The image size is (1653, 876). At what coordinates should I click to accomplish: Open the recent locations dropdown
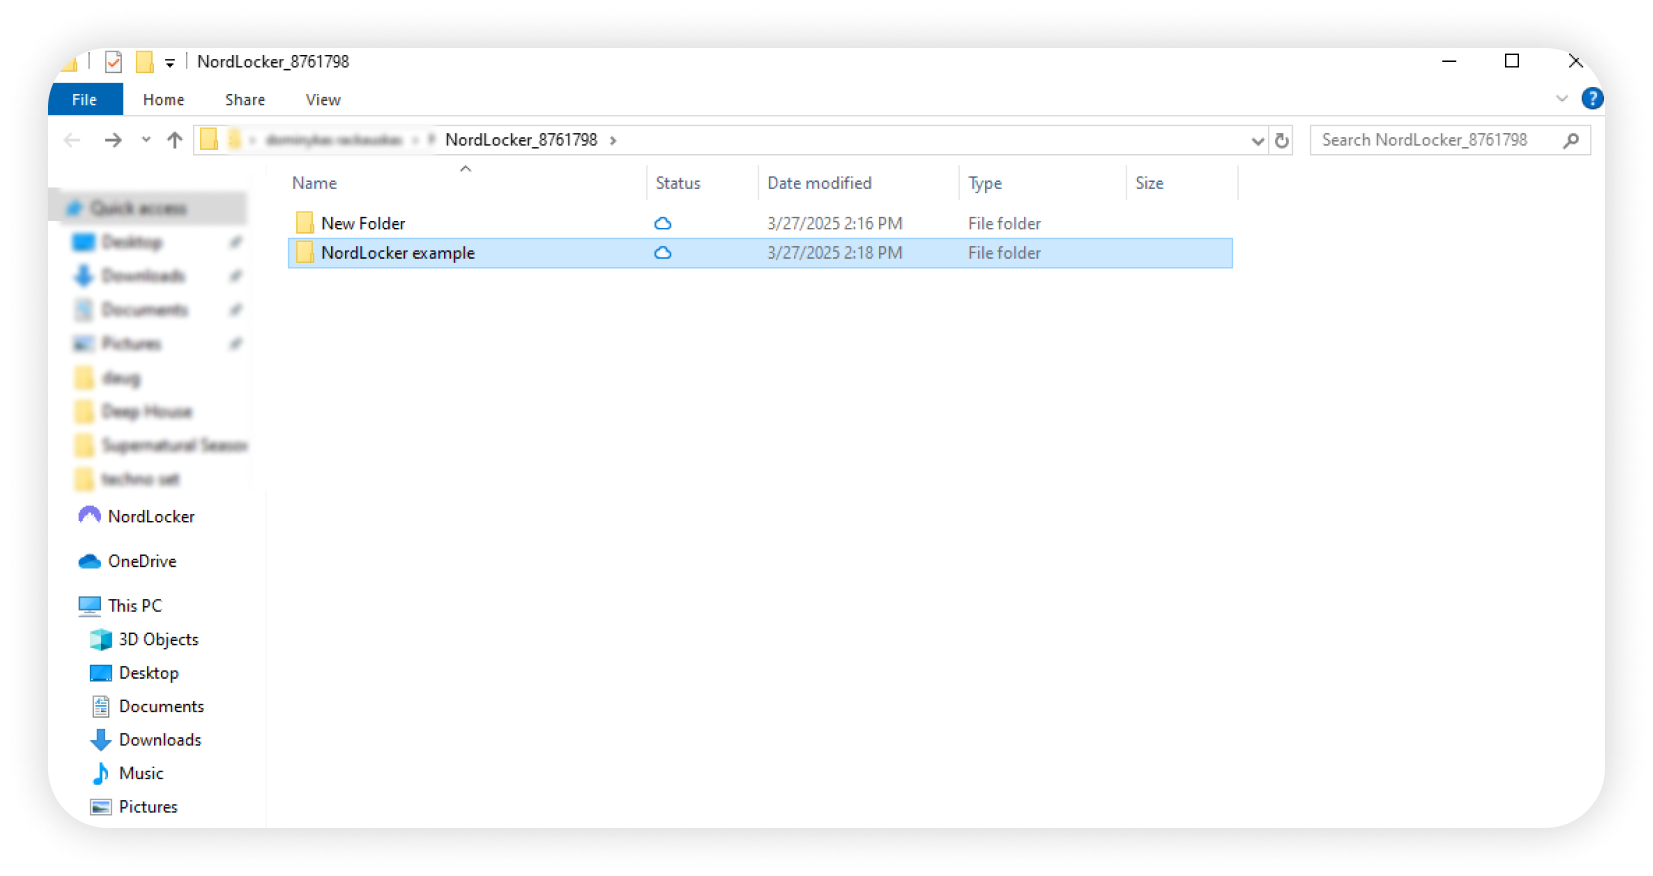[x=146, y=140]
